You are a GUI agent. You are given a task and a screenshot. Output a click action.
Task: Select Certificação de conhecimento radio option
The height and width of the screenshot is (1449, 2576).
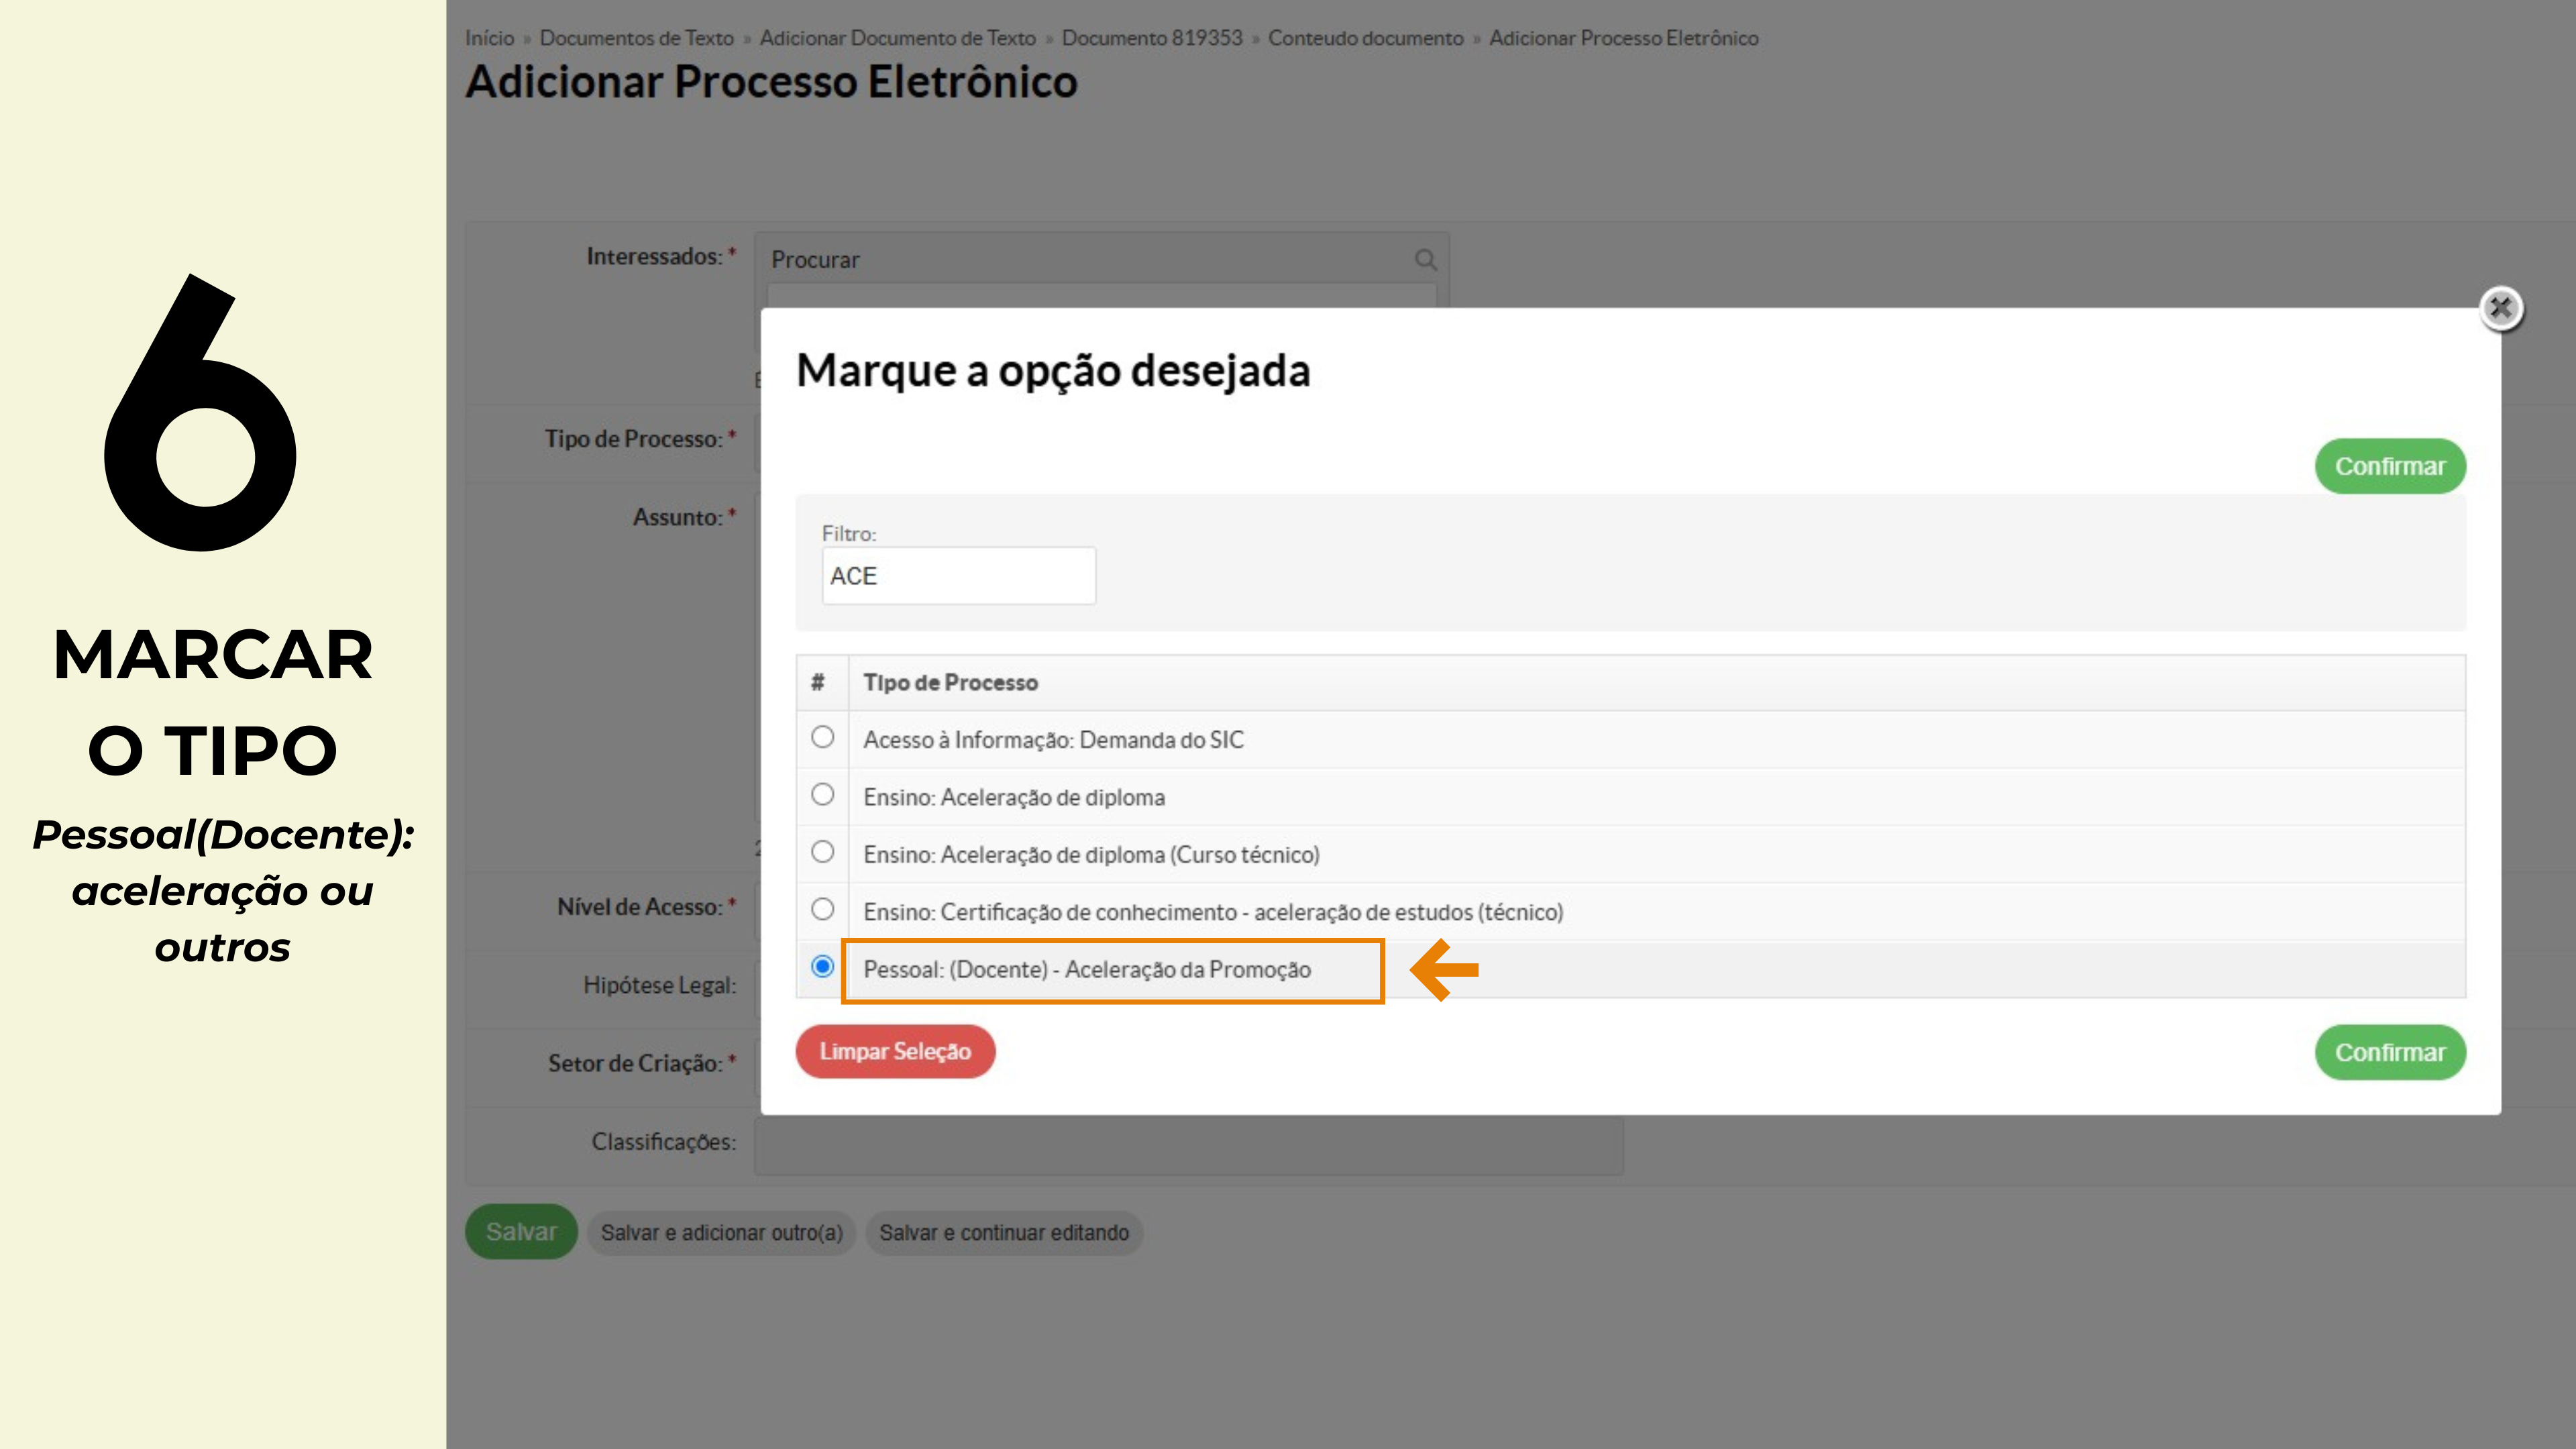[822, 910]
